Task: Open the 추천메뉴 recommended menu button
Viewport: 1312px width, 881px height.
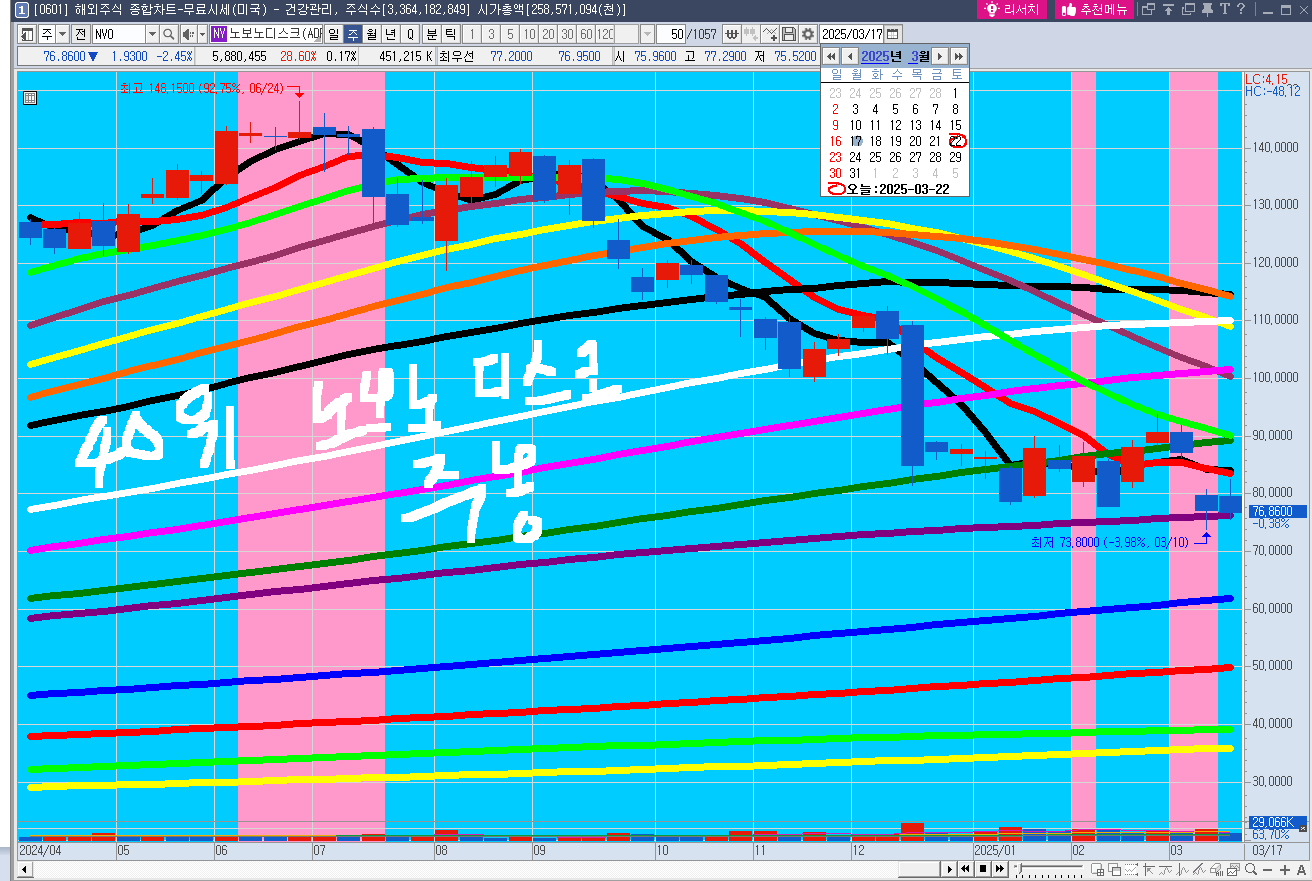Action: coord(1094,10)
